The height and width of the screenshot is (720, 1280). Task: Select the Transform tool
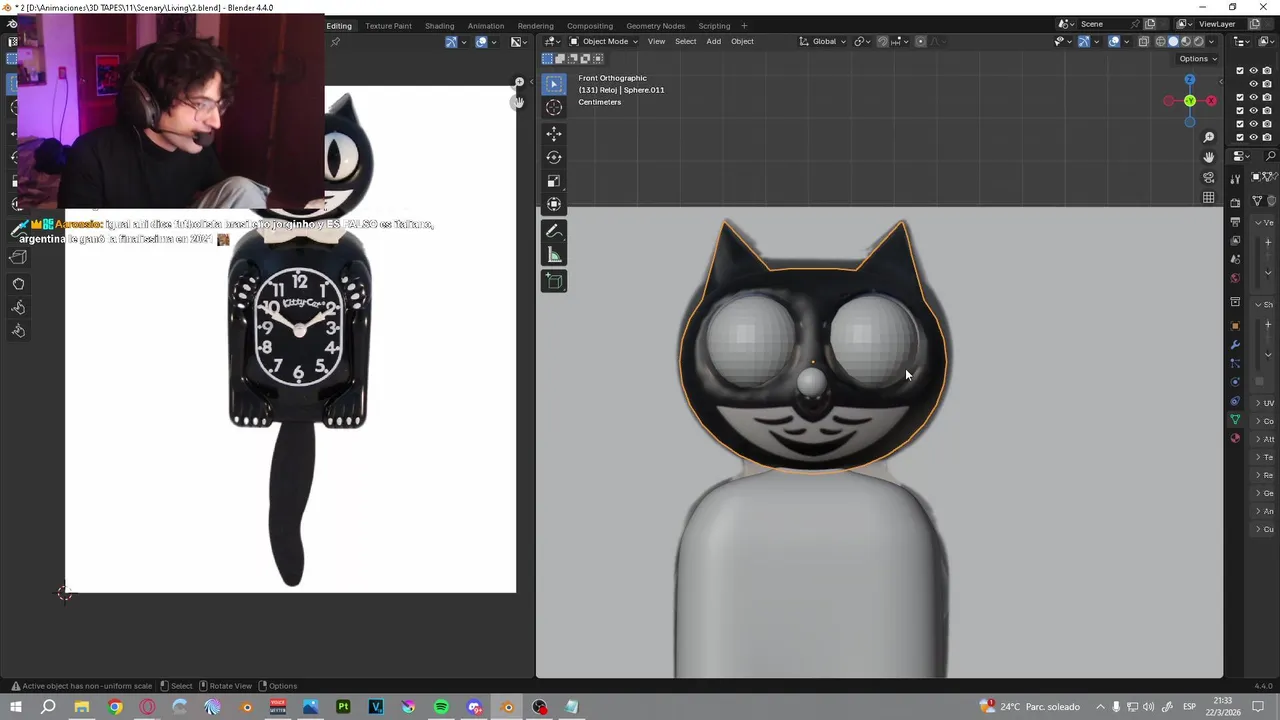(554, 205)
